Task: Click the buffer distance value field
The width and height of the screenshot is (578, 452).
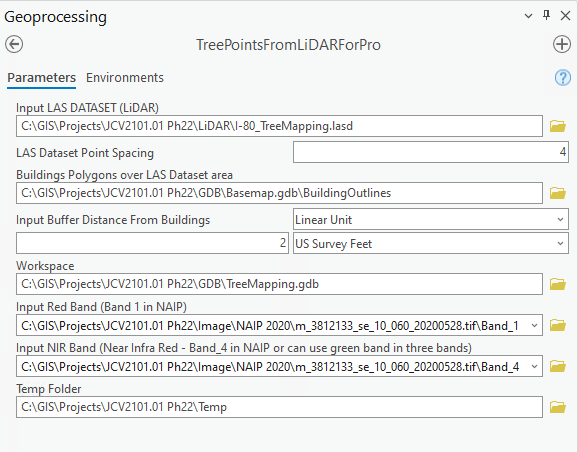Action: (152, 243)
